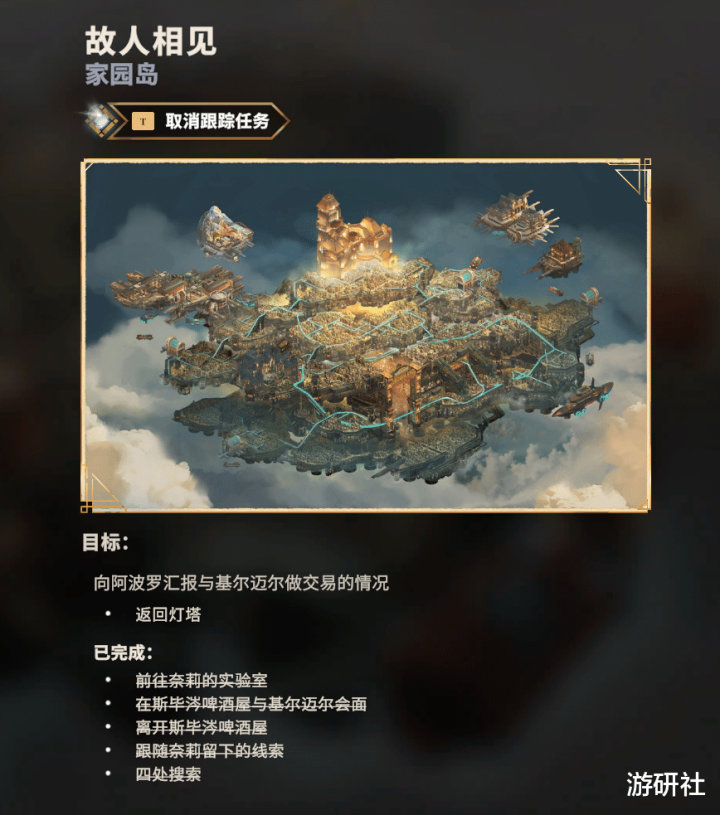
Task: Select completed step 前往奈莉的实验室
Action: (x=202, y=680)
